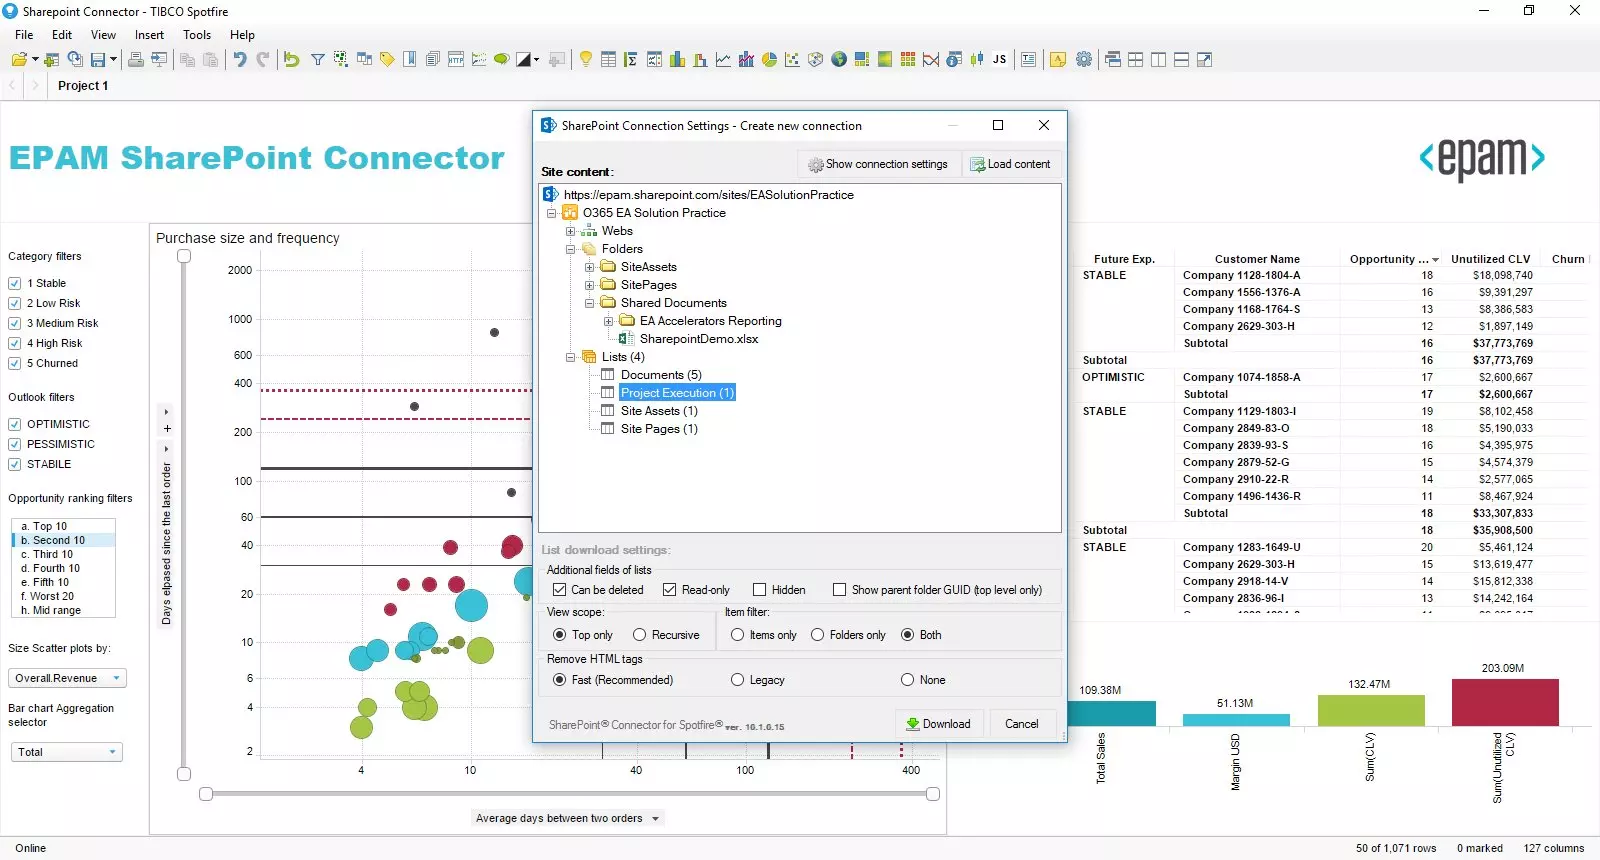The height and width of the screenshot is (860, 1600).
Task: Collapse the Folders tree node
Action: 570,249
